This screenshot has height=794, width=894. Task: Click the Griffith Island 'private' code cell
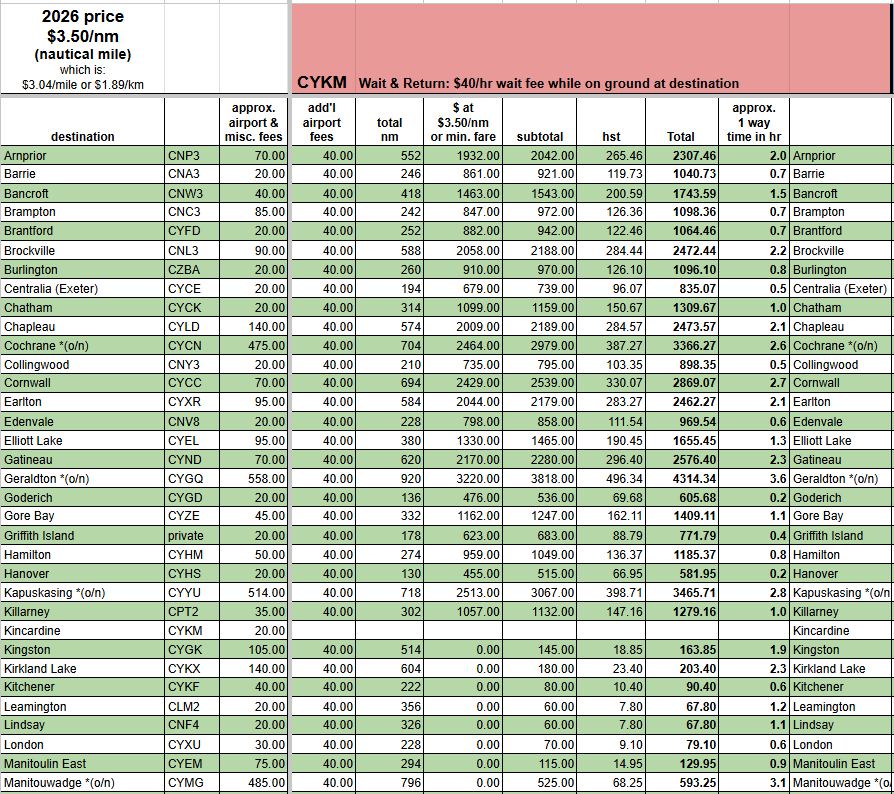point(192,536)
